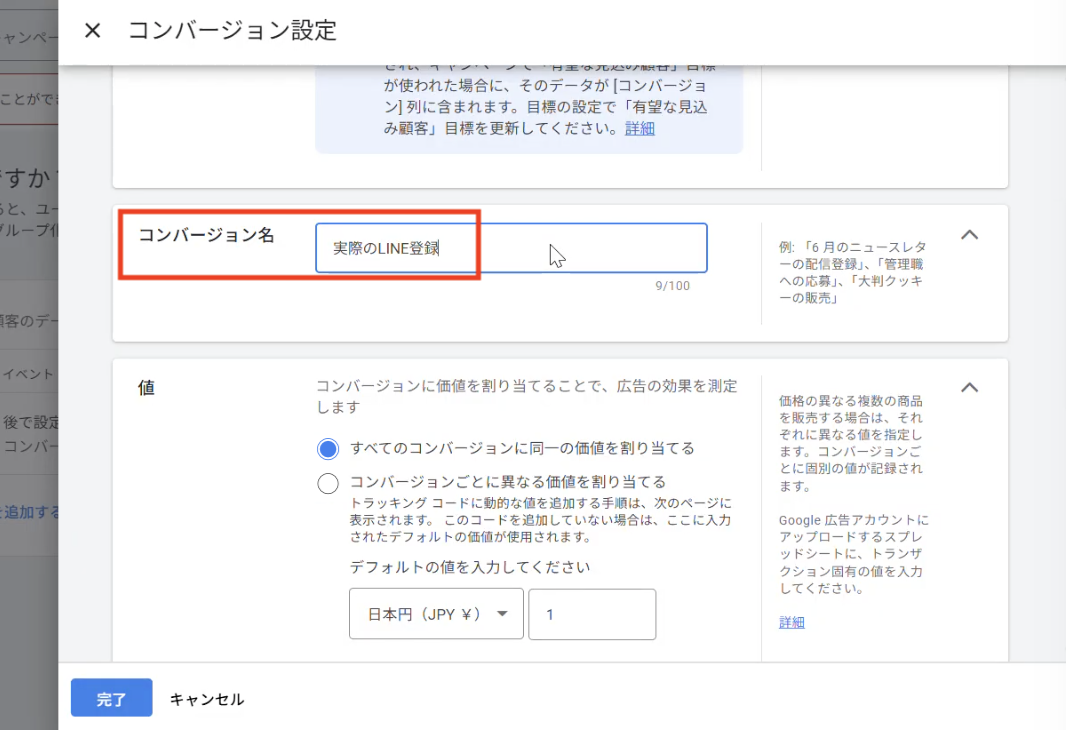Select すべてのコンバージョンに同一の価値を割り当てる
This screenshot has width=1066, height=730.
[x=328, y=447]
